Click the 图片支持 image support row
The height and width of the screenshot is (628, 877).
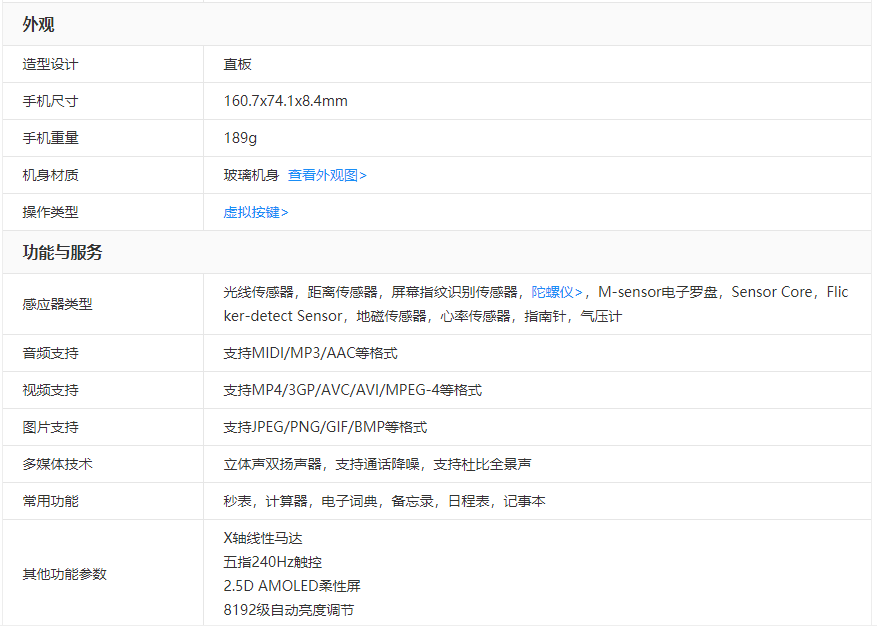coord(43,427)
